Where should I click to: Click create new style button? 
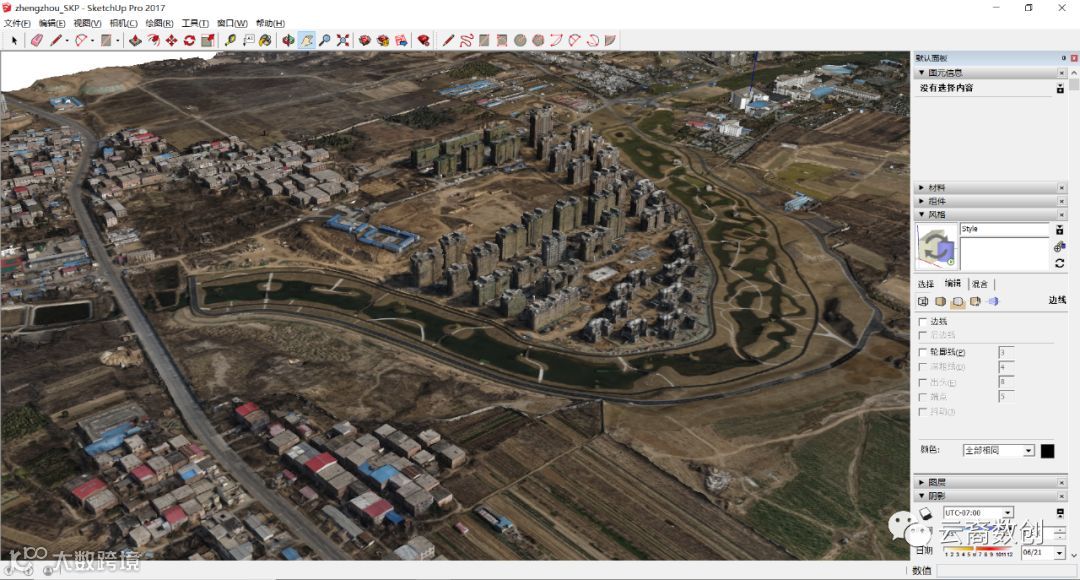point(1059,247)
